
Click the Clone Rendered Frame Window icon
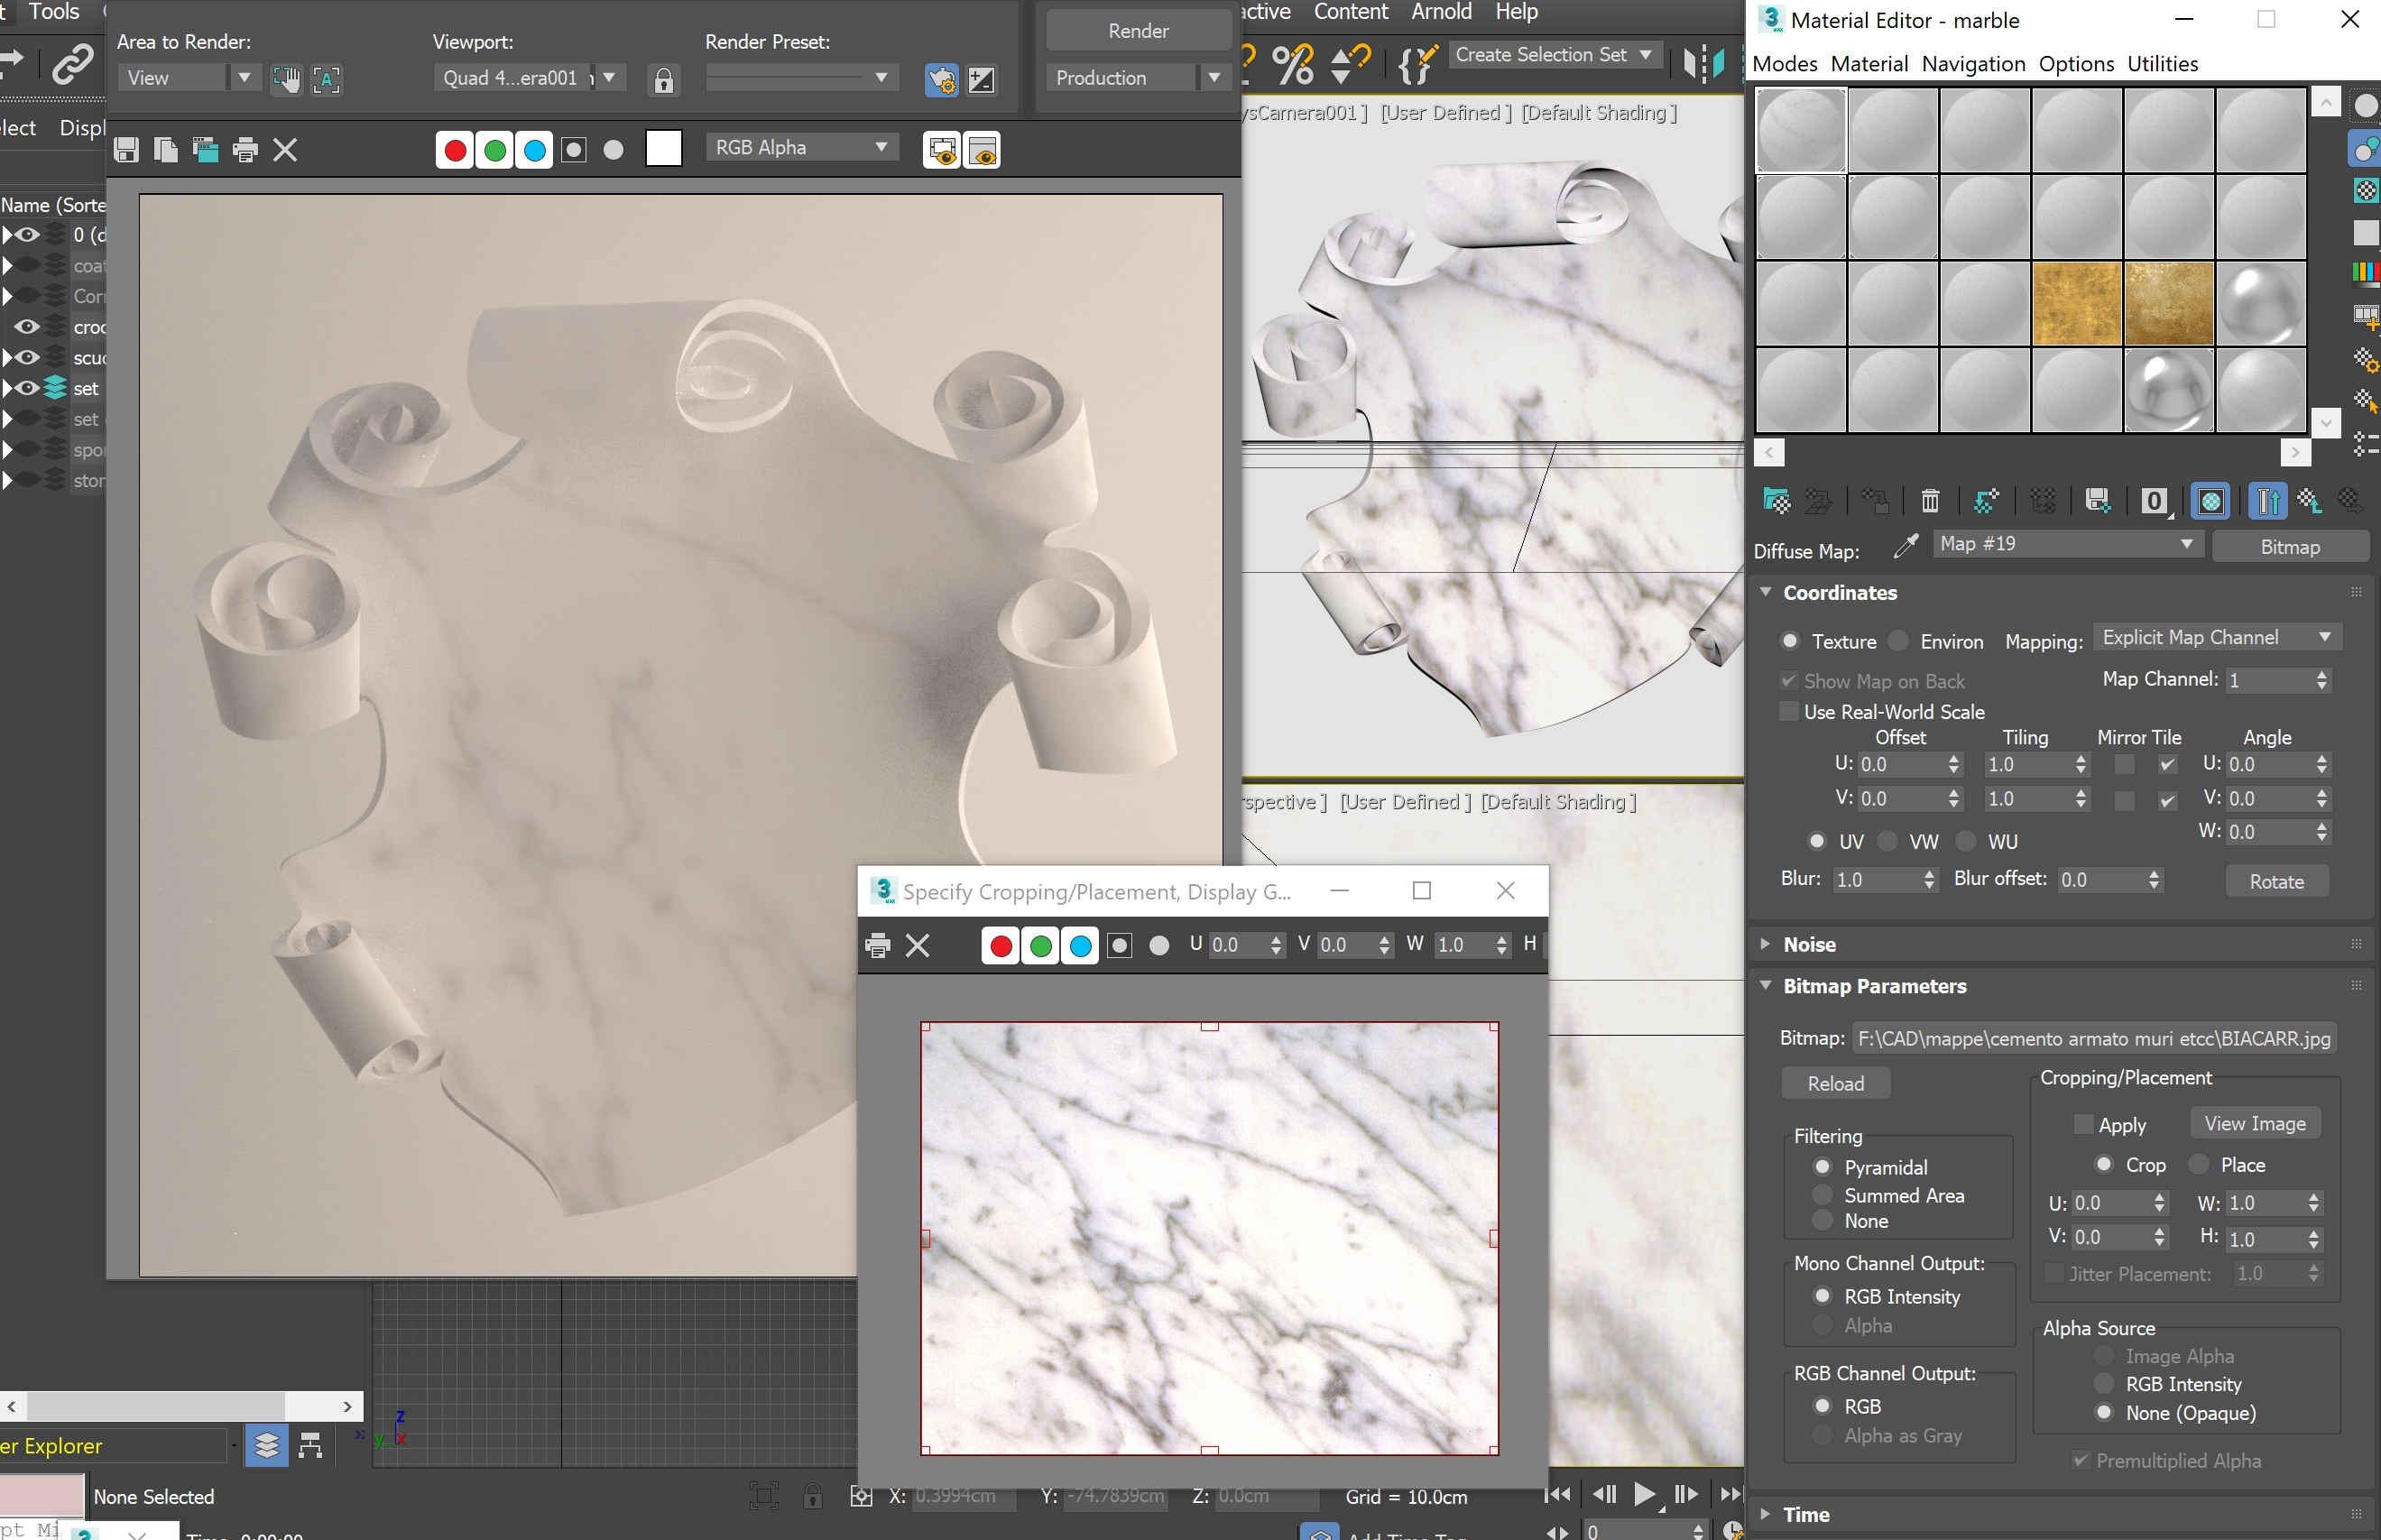206,150
